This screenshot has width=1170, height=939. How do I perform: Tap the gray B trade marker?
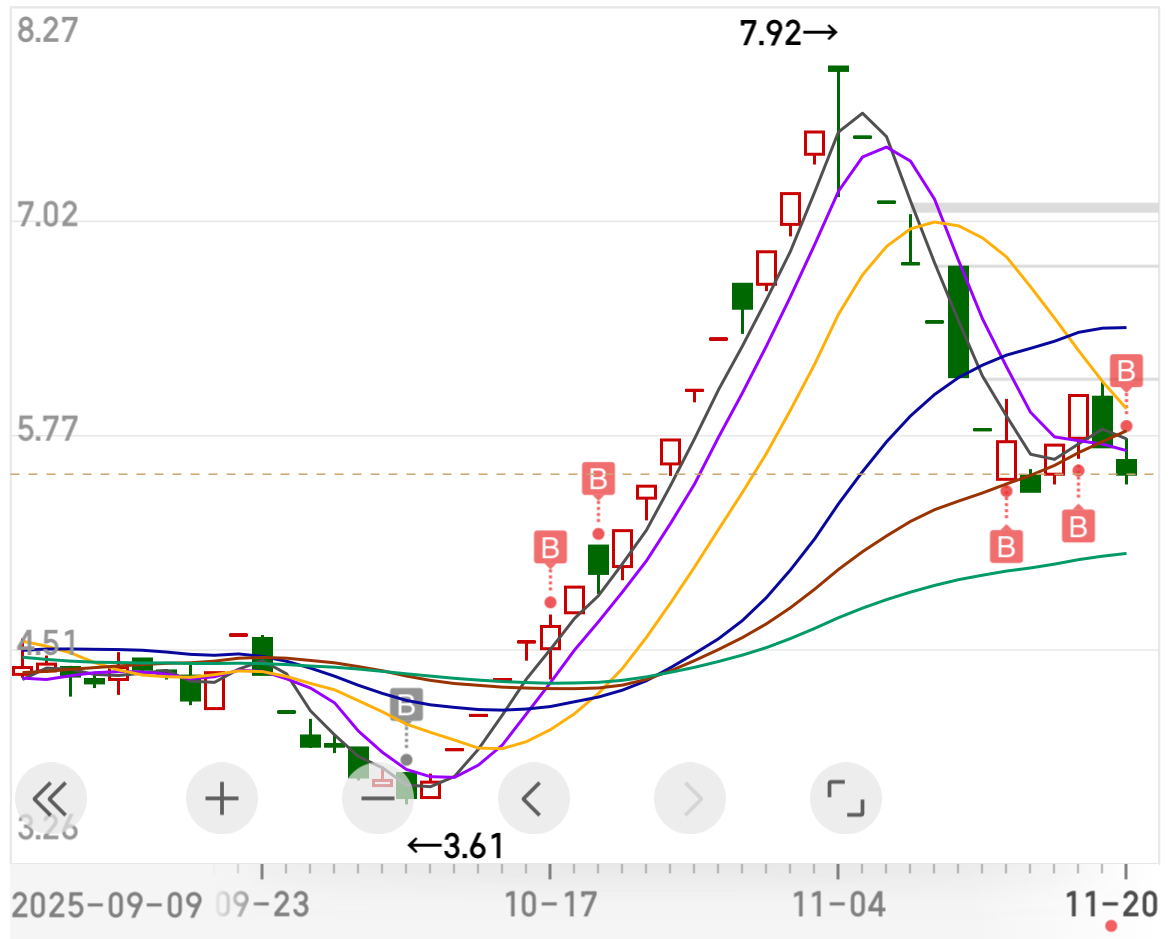click(x=406, y=705)
